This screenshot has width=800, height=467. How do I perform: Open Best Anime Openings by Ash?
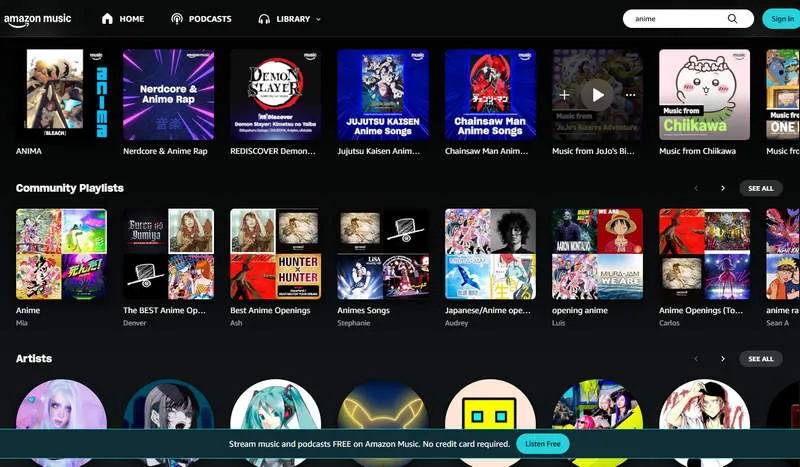(x=276, y=254)
